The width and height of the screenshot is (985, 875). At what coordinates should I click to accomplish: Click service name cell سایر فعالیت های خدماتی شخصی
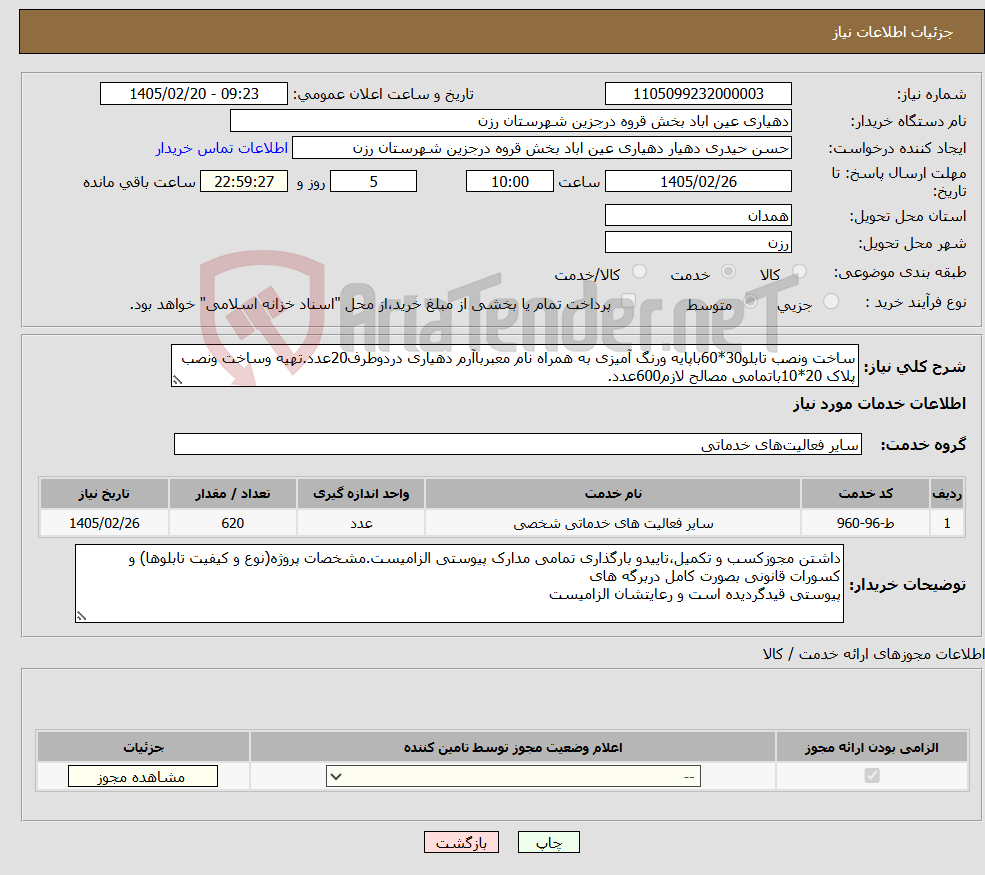tap(613, 523)
